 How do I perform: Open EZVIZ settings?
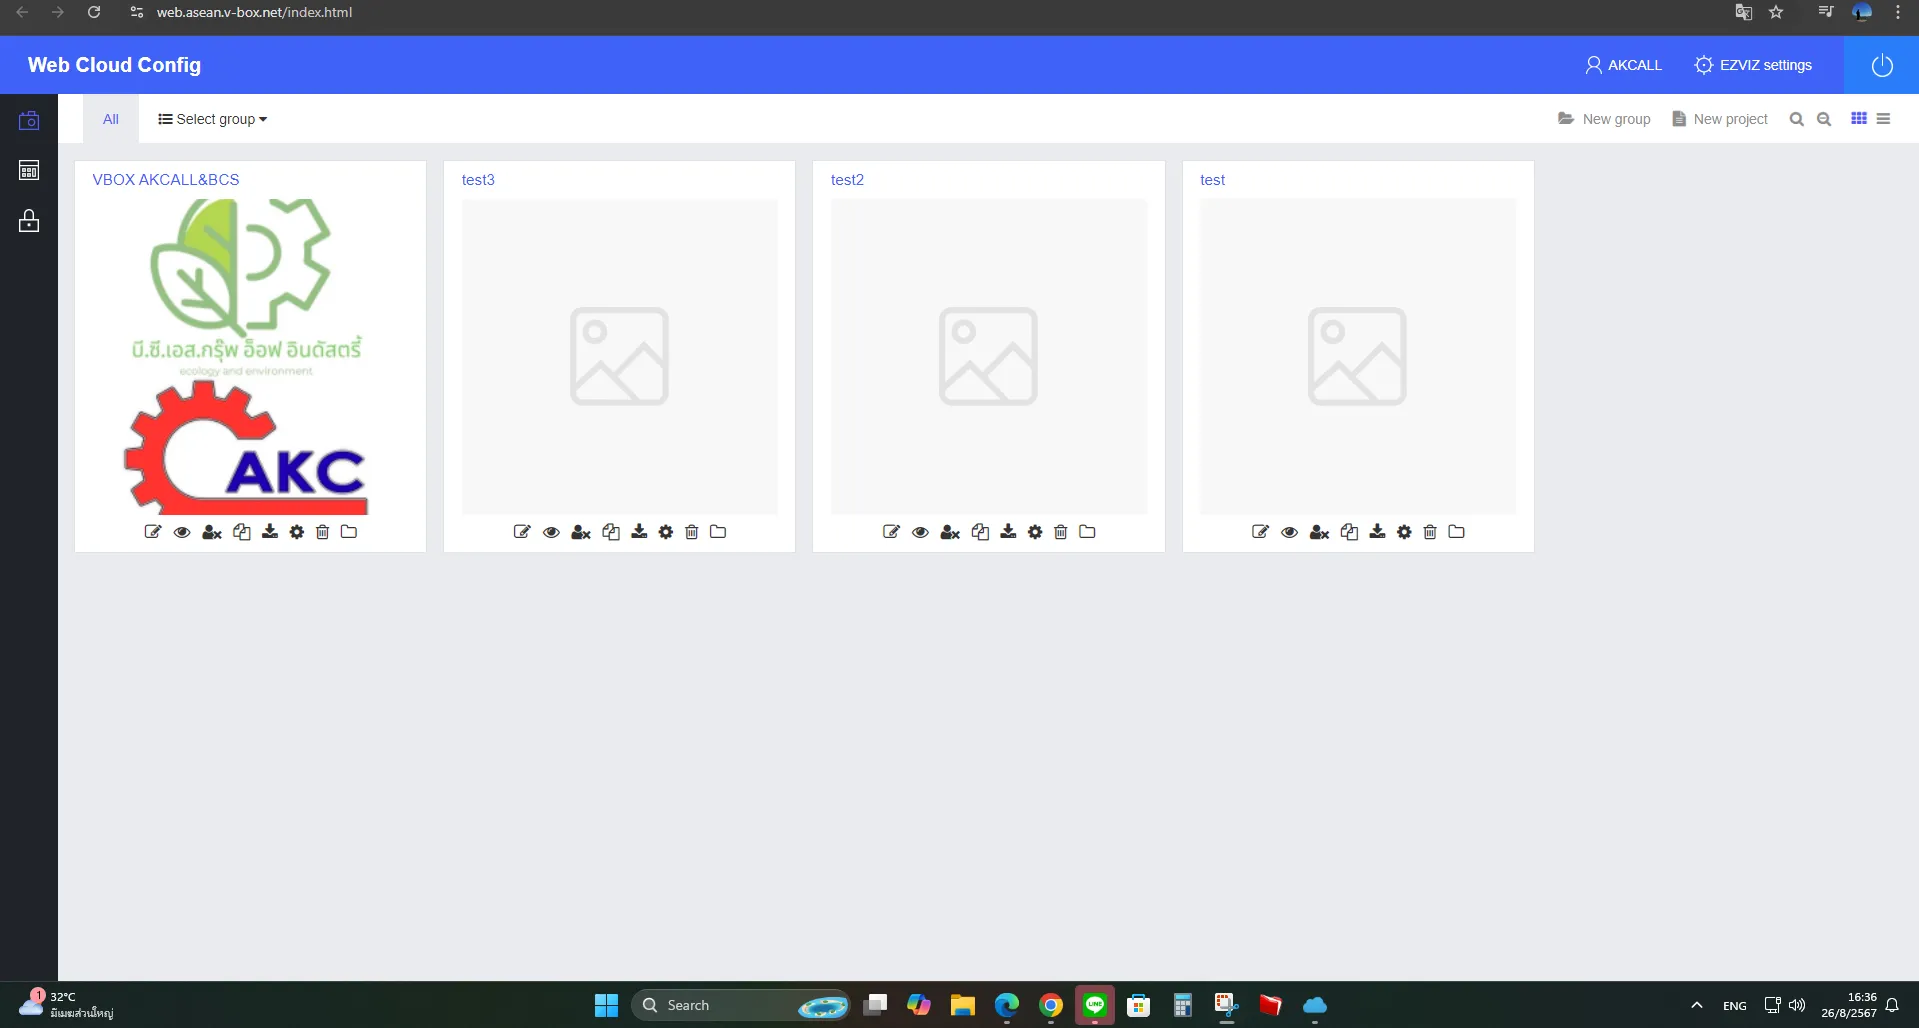coord(1753,65)
